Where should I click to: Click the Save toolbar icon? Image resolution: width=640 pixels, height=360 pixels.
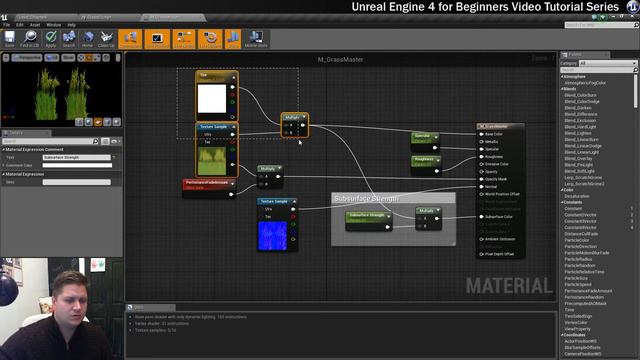9,39
